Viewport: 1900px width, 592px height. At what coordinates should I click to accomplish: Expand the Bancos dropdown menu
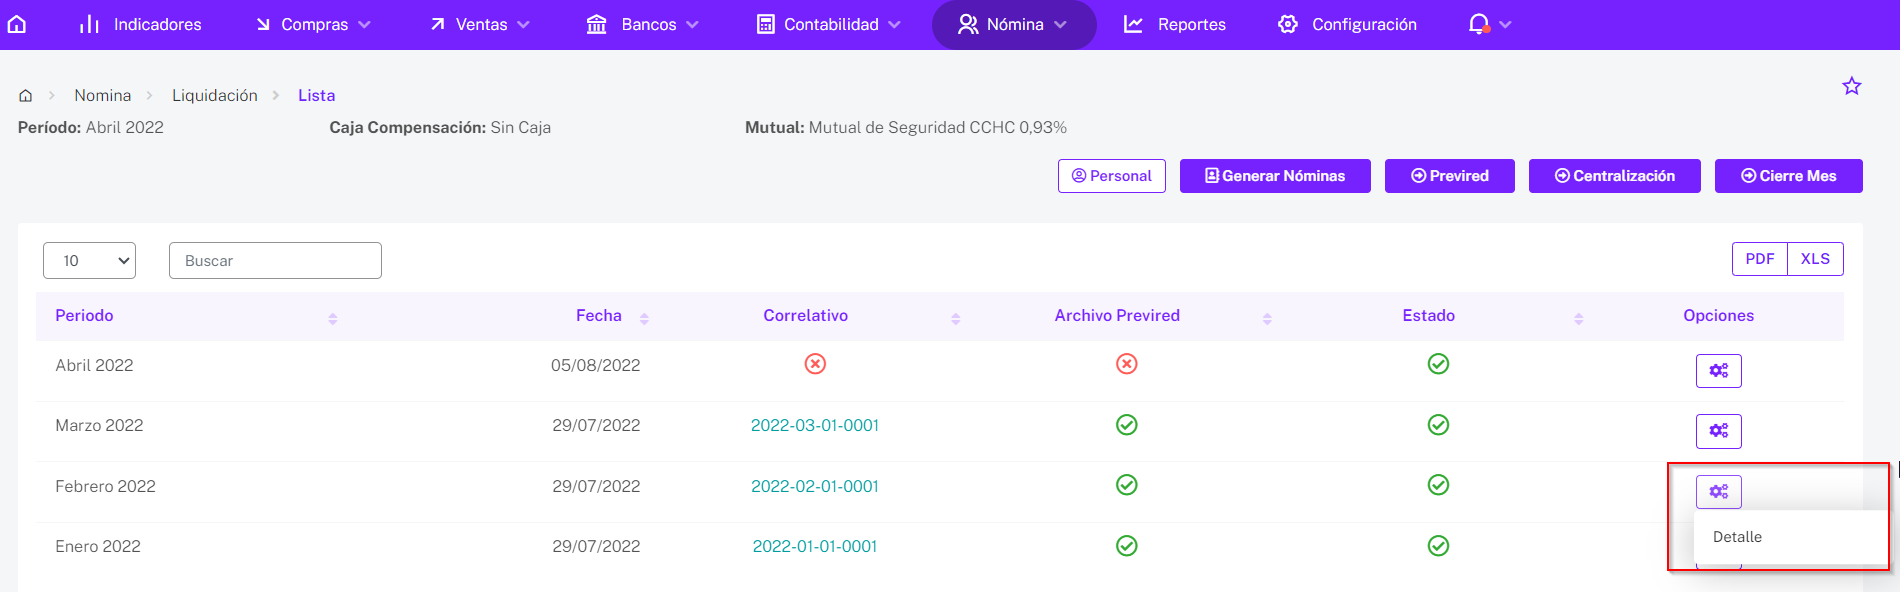(x=642, y=24)
